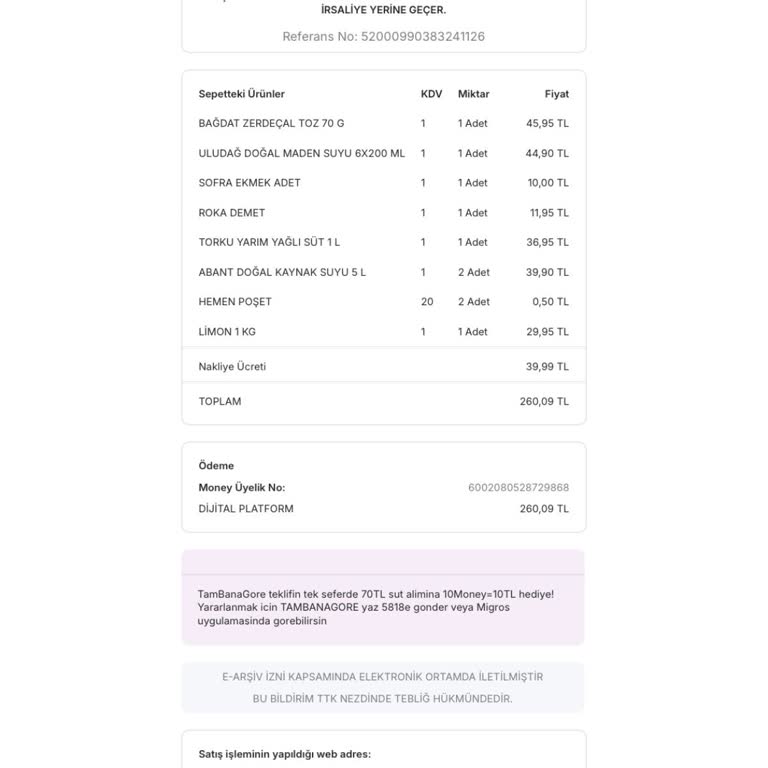Click the HEMEN POŞET item row
Screen dimensions: 768x768
(384, 302)
